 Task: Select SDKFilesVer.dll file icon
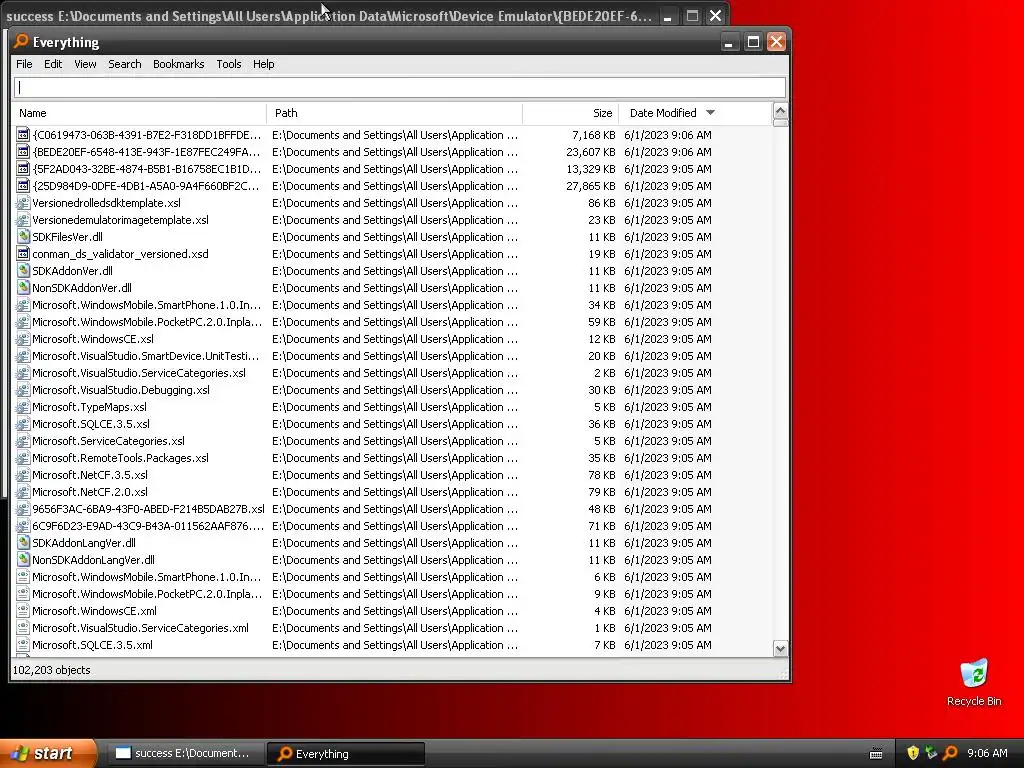click(x=23, y=237)
